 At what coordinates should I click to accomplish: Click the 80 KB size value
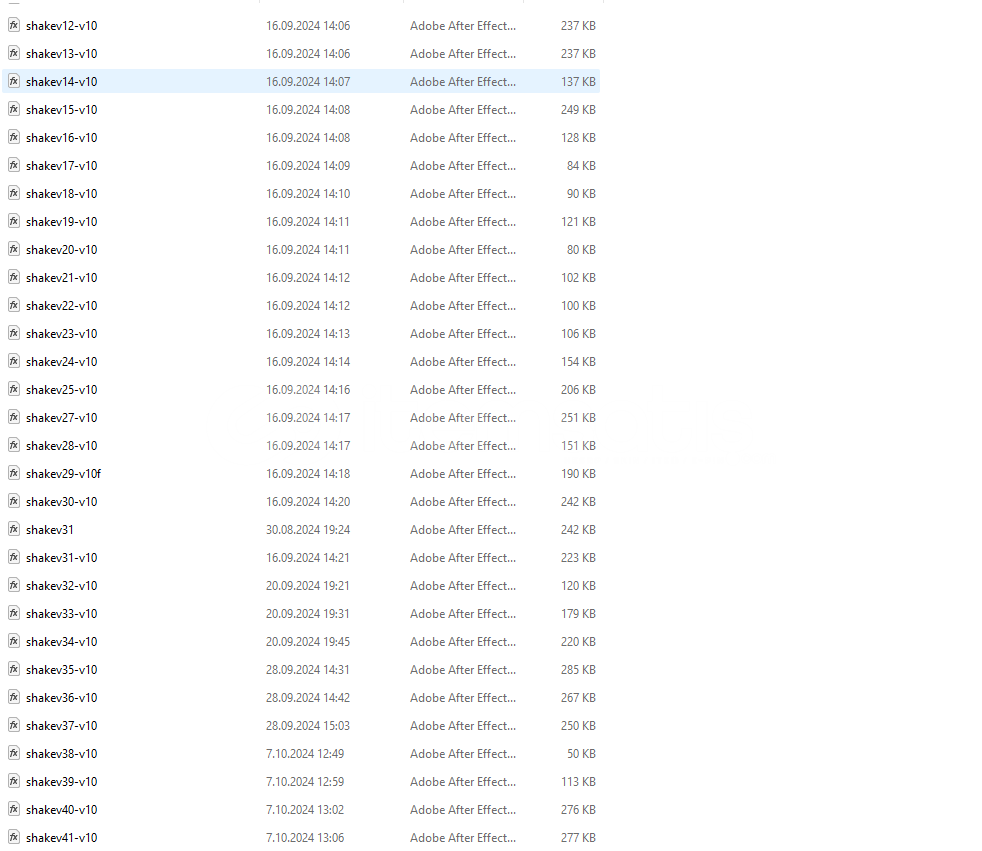click(581, 250)
